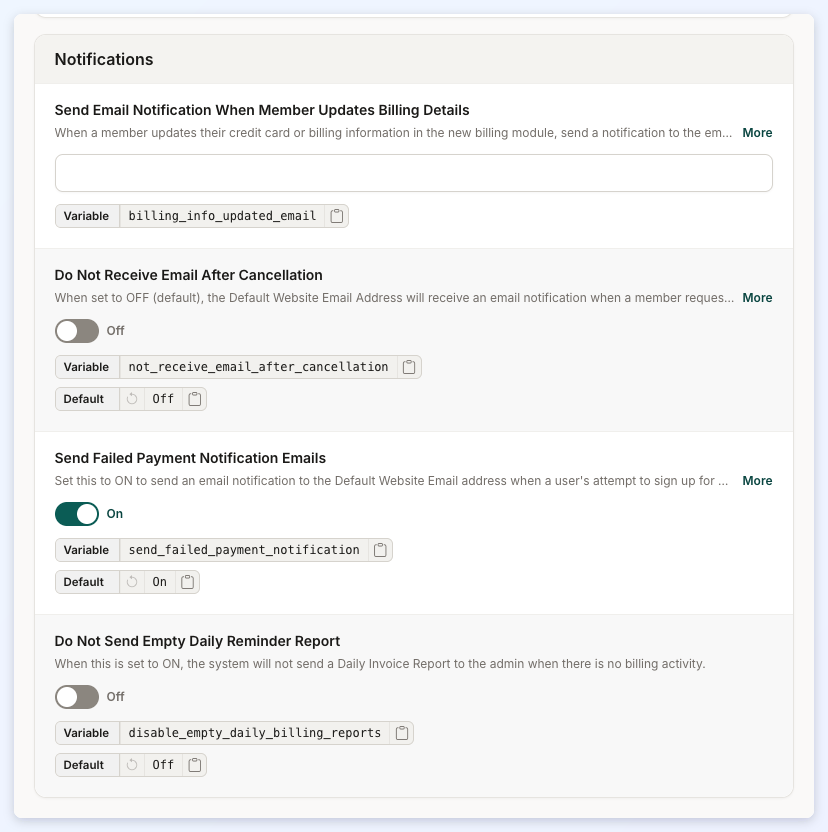Image resolution: width=828 pixels, height=832 pixels.
Task: Click the Notifications section heading
Action: click(104, 59)
